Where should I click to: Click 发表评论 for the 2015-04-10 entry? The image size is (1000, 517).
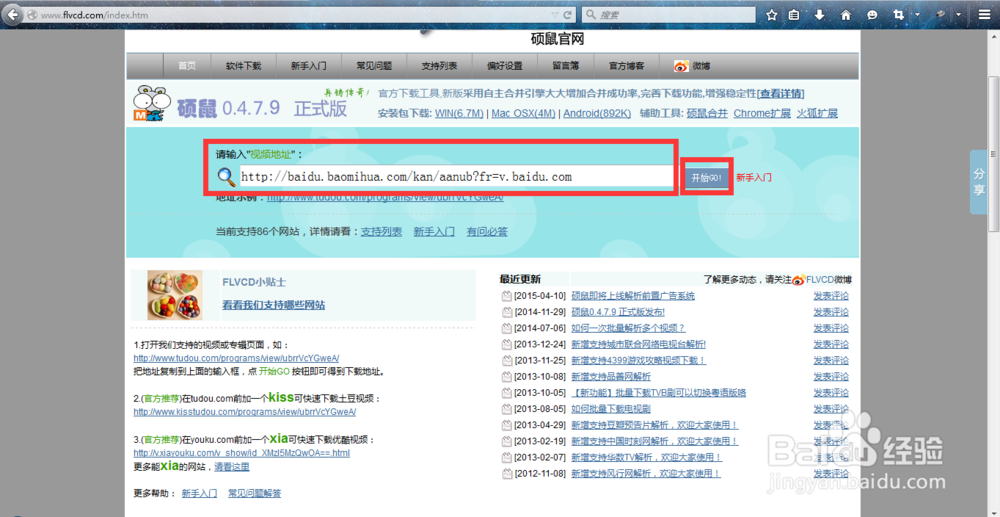click(x=831, y=296)
